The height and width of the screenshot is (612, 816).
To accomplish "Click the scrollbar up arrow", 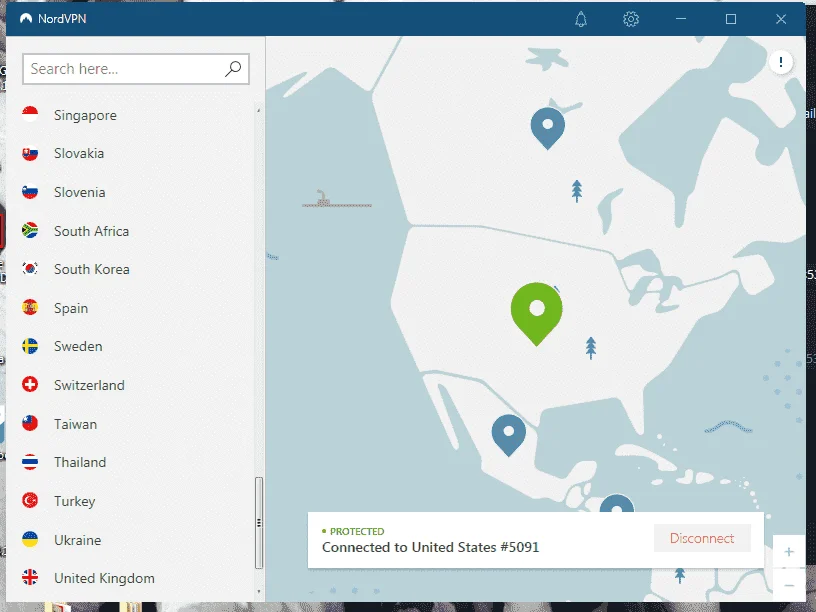I will point(259,110).
